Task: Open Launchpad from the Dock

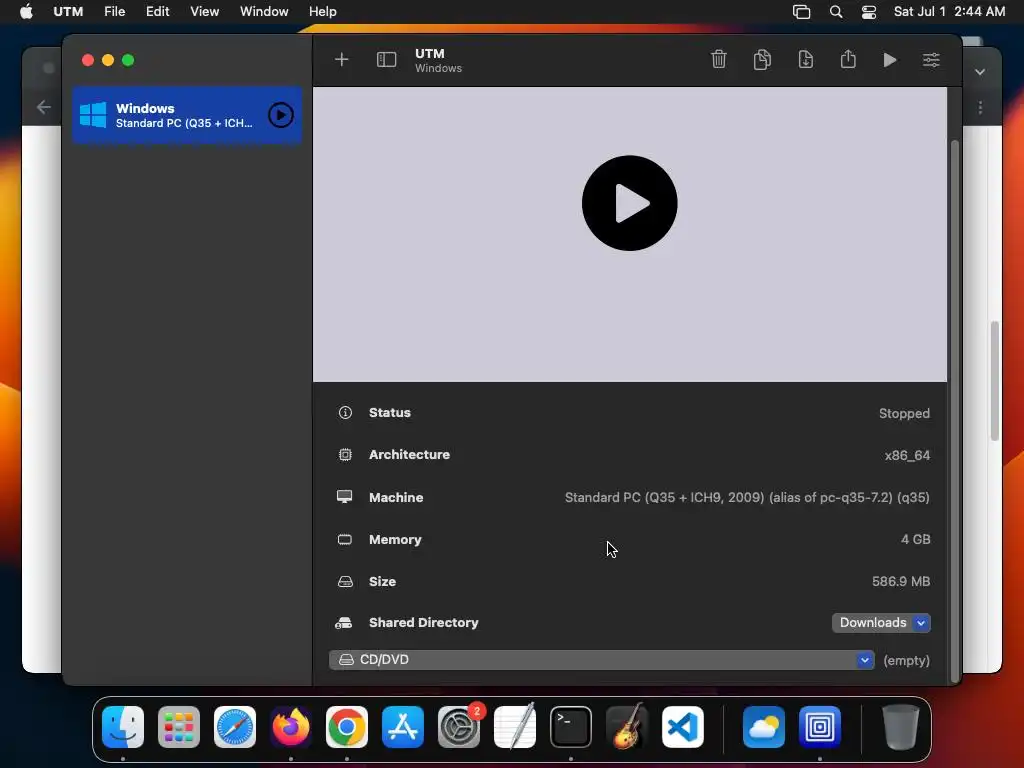Action: point(179,727)
